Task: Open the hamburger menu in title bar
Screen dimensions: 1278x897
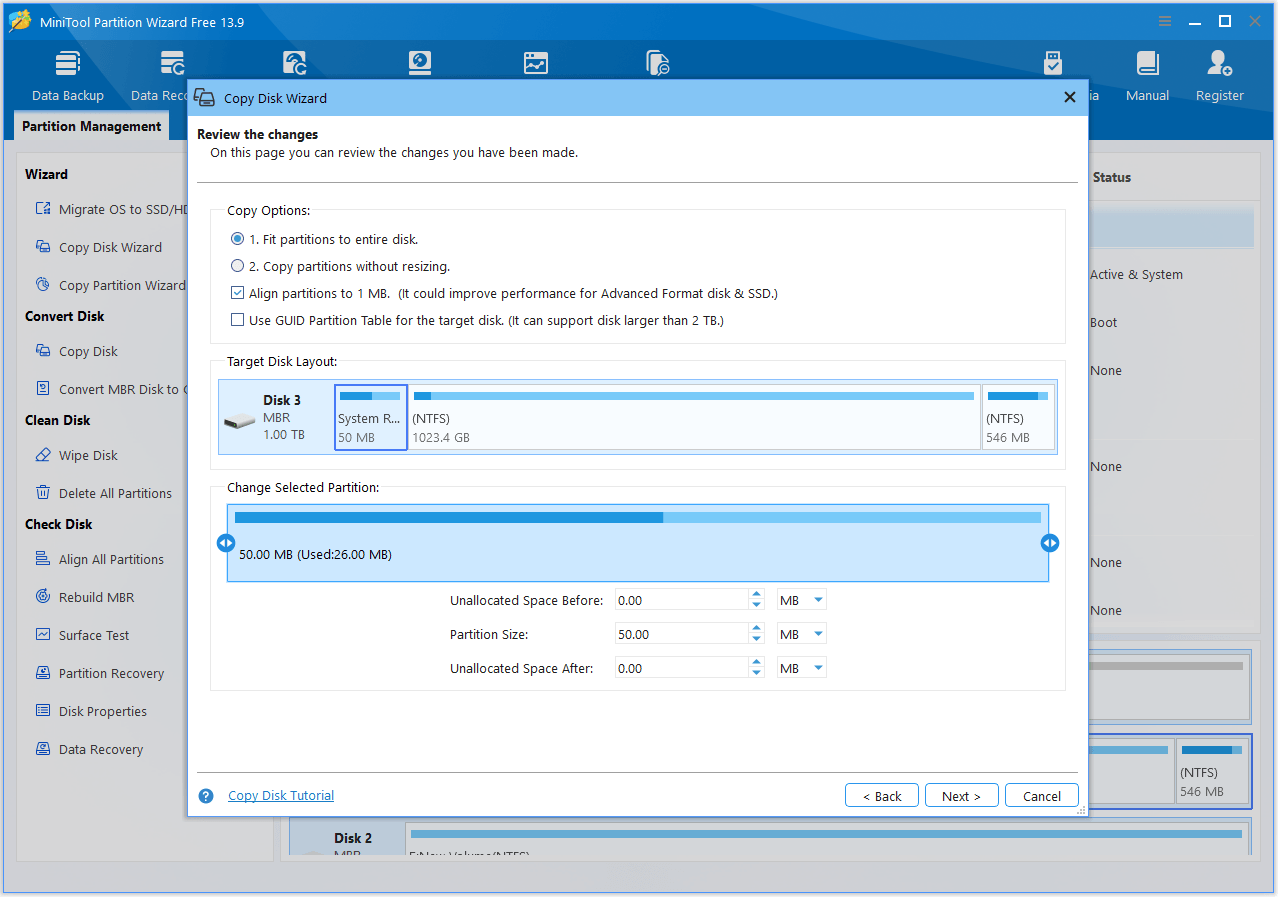Action: (1165, 21)
